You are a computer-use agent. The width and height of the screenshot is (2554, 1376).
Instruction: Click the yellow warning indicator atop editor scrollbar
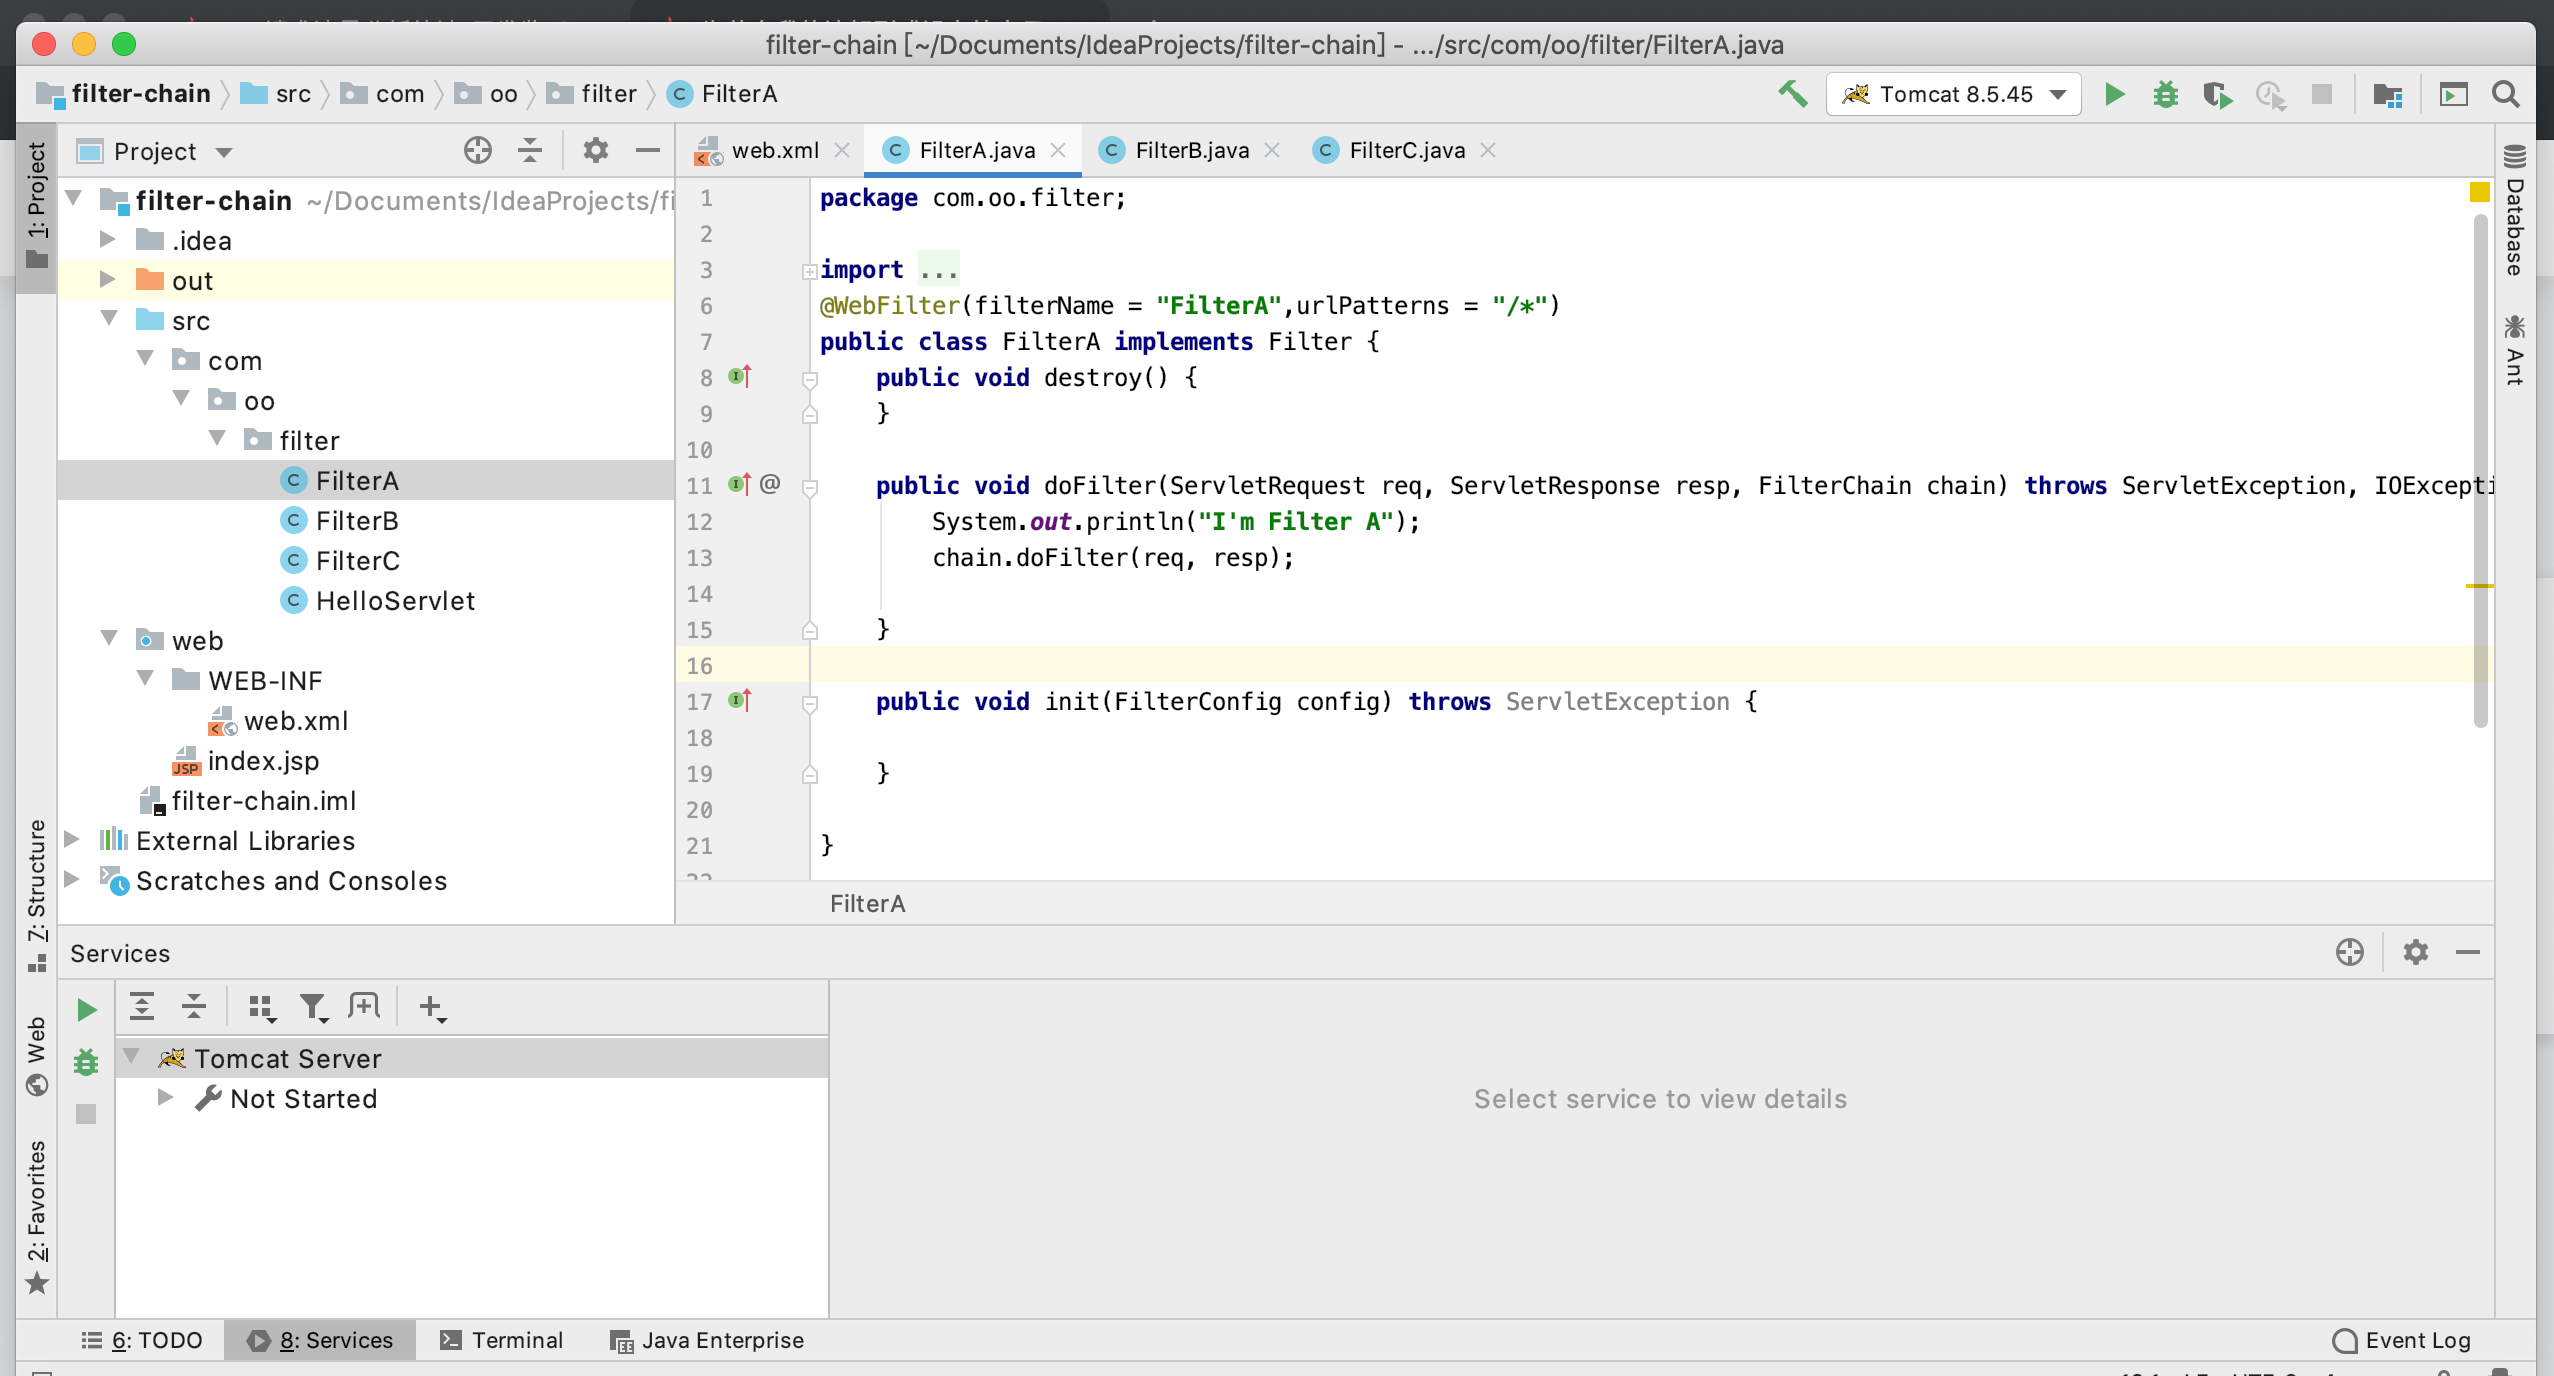[2480, 192]
